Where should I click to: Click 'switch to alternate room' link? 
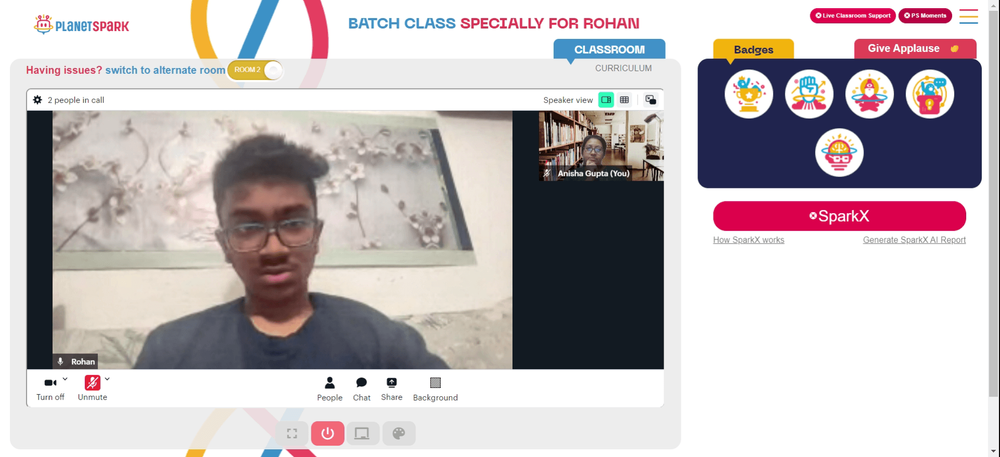(165, 70)
